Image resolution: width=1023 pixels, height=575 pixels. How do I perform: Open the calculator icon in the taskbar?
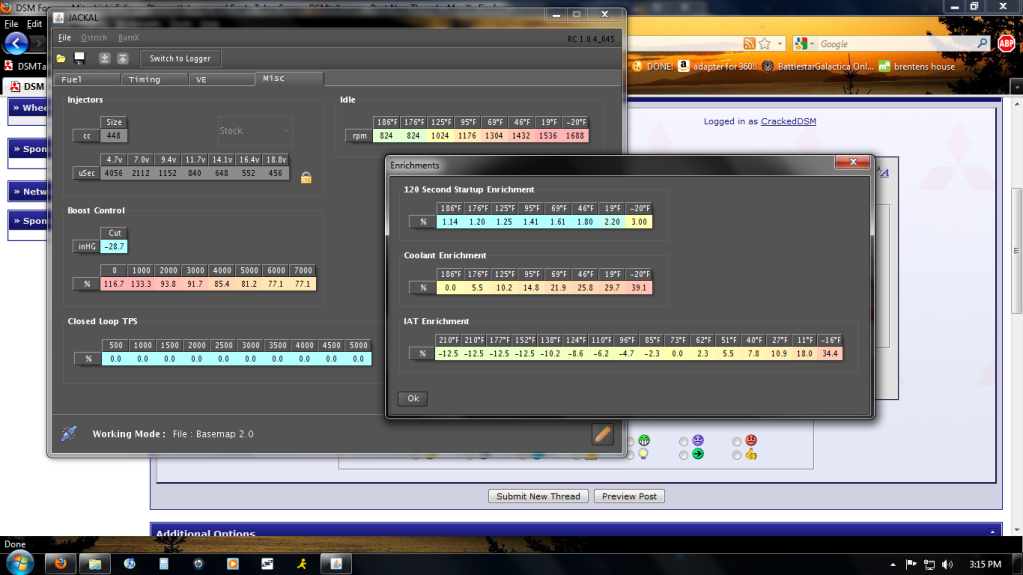164,563
